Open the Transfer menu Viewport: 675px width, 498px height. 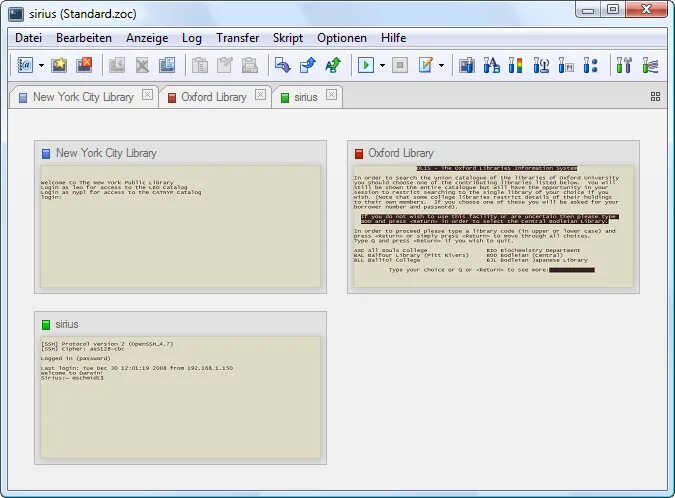(x=238, y=38)
